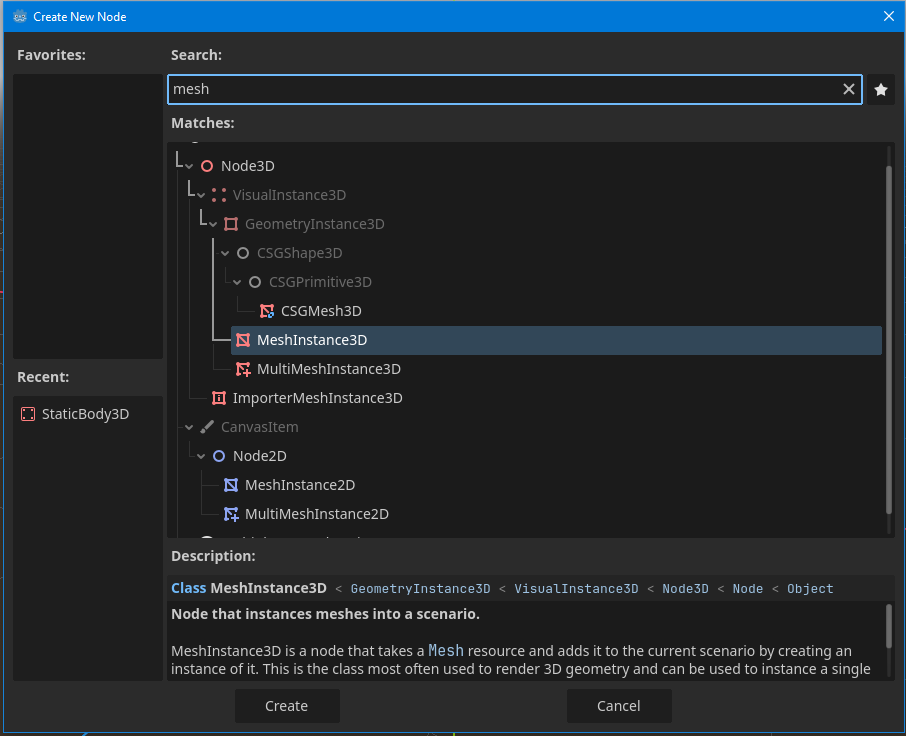The width and height of the screenshot is (906, 736).
Task: Click into the search field containing mesh
Action: tap(500, 89)
